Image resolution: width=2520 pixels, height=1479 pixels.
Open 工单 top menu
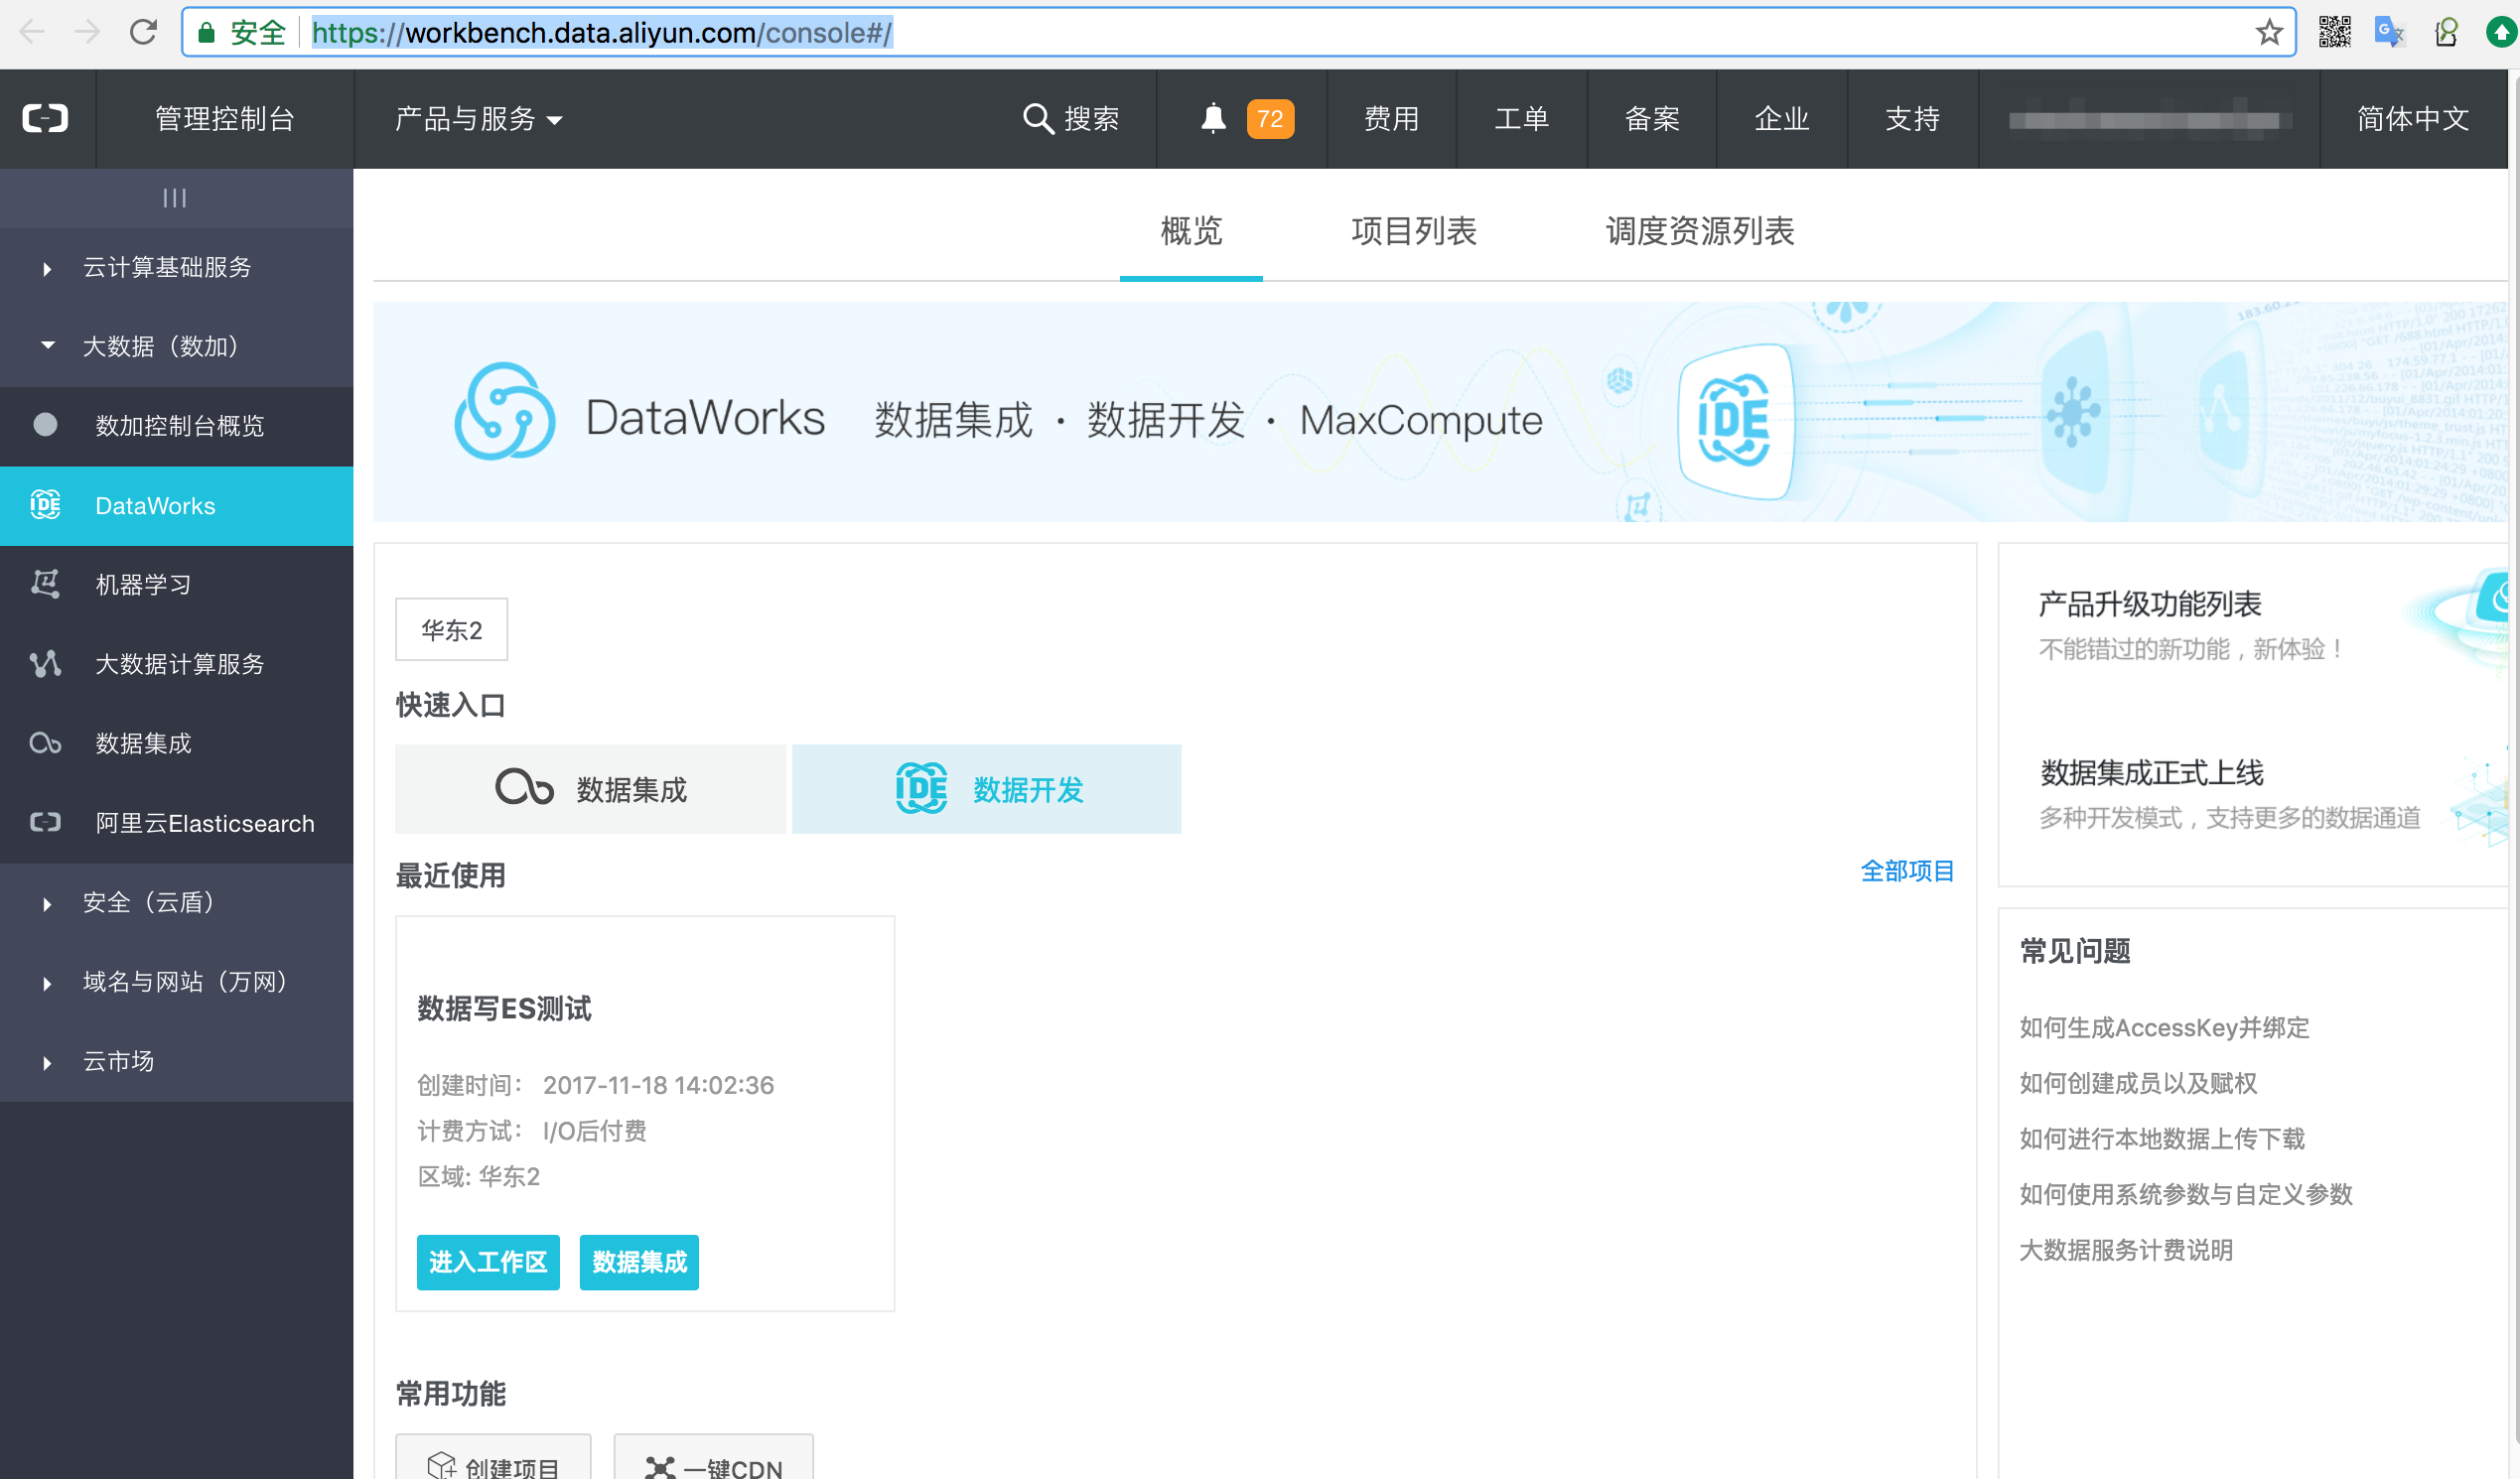tap(1521, 119)
